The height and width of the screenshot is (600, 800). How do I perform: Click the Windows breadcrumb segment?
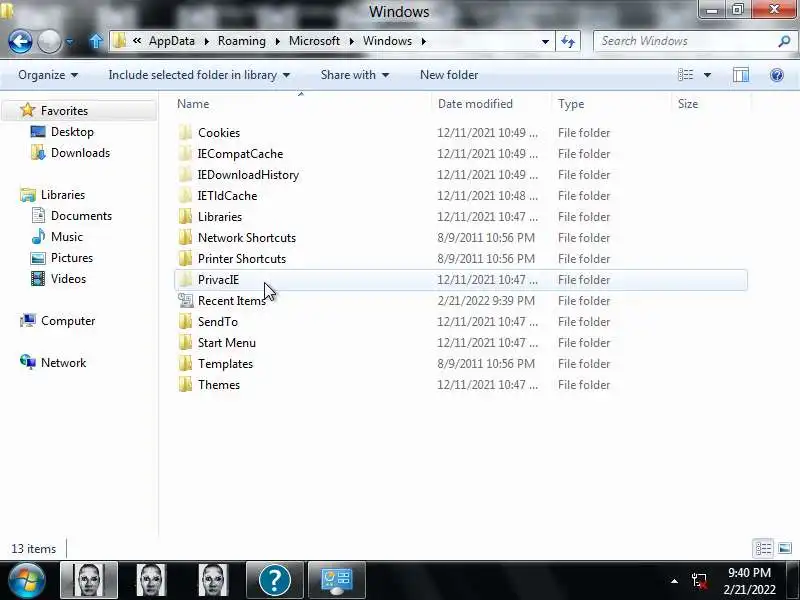click(387, 41)
